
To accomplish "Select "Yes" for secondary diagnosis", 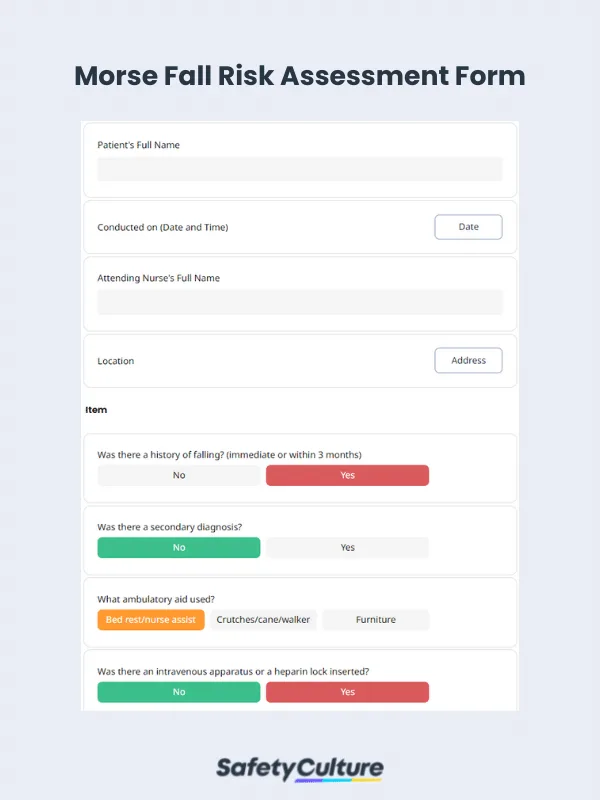I will [x=347, y=547].
